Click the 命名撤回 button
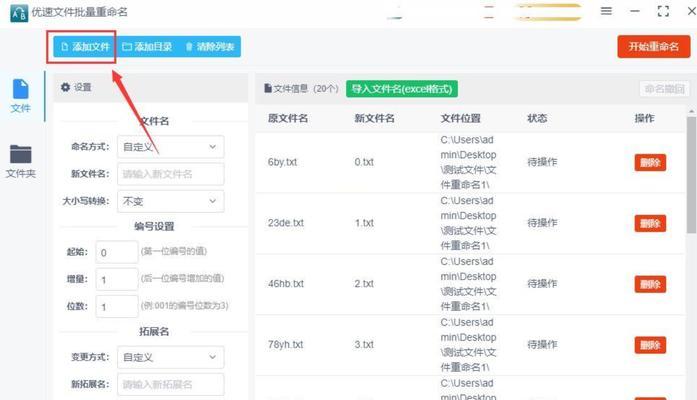 665,89
